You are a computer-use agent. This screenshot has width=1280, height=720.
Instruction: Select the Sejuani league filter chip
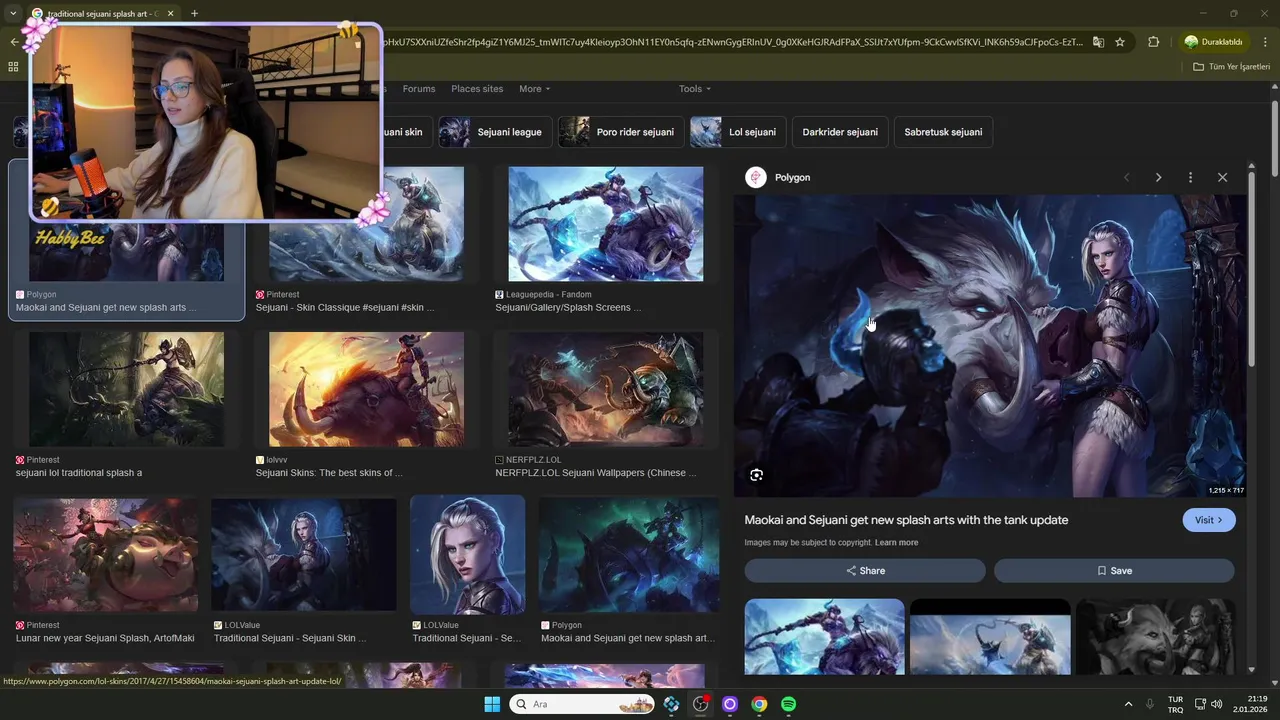point(494,132)
